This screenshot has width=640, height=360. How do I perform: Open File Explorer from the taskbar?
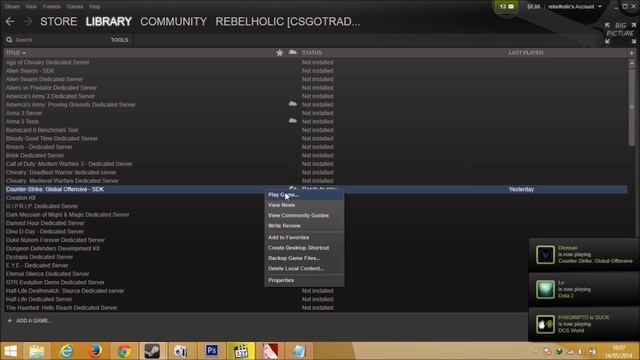(x=37, y=351)
